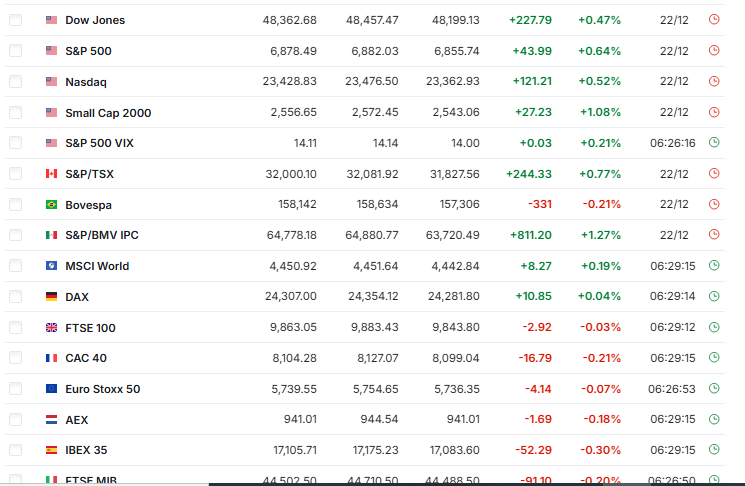This screenshot has width=745, height=486.
Task: Click the red clock icon for S&P/BMV IPC
Action: click(x=714, y=234)
